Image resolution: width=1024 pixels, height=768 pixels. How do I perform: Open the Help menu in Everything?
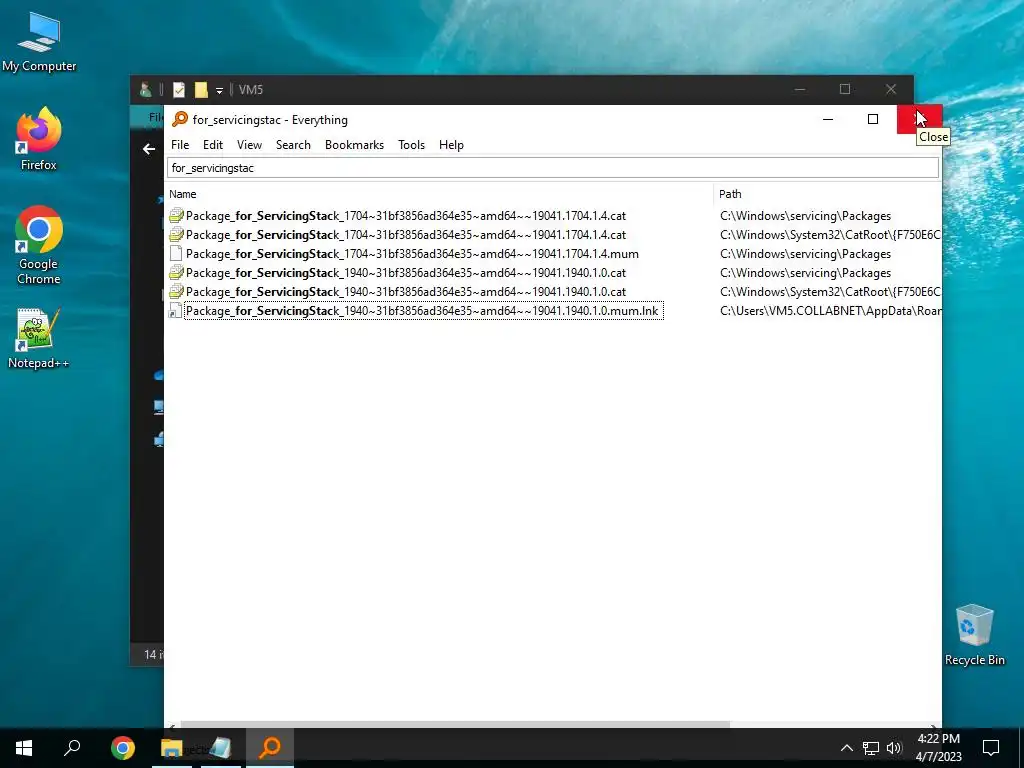pos(451,145)
